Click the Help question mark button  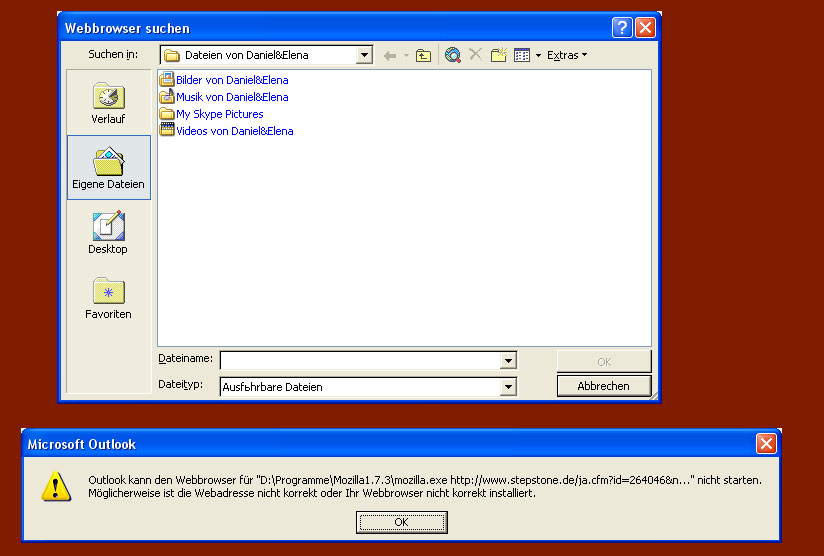coord(622,27)
